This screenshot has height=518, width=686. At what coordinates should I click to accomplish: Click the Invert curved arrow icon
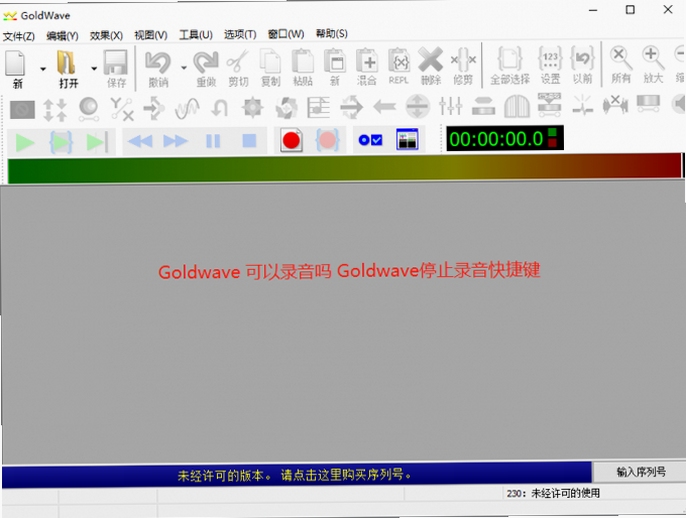[x=220, y=108]
